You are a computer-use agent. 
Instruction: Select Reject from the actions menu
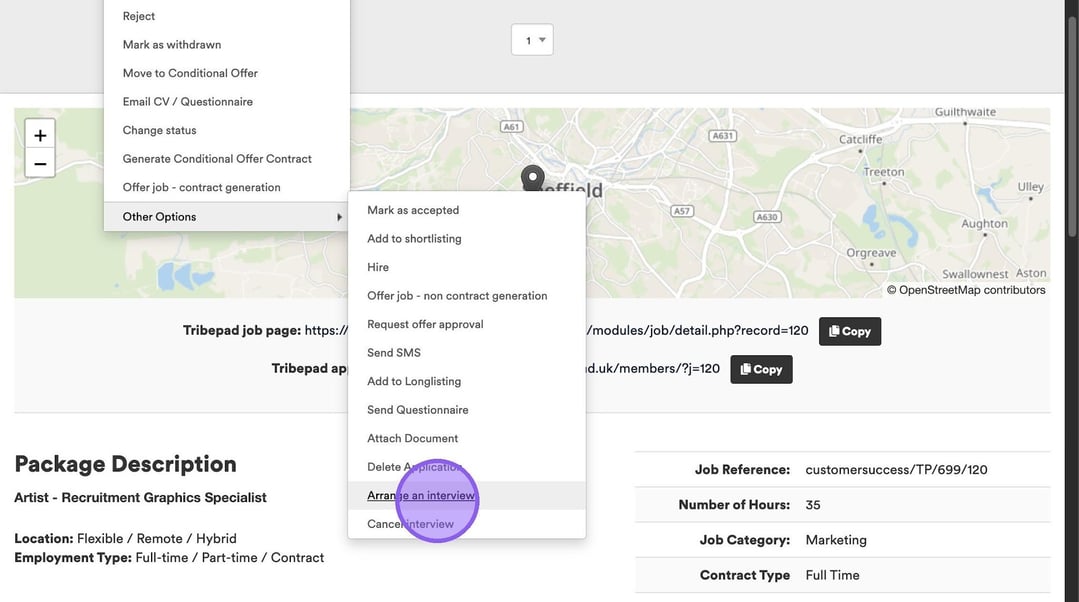[139, 16]
